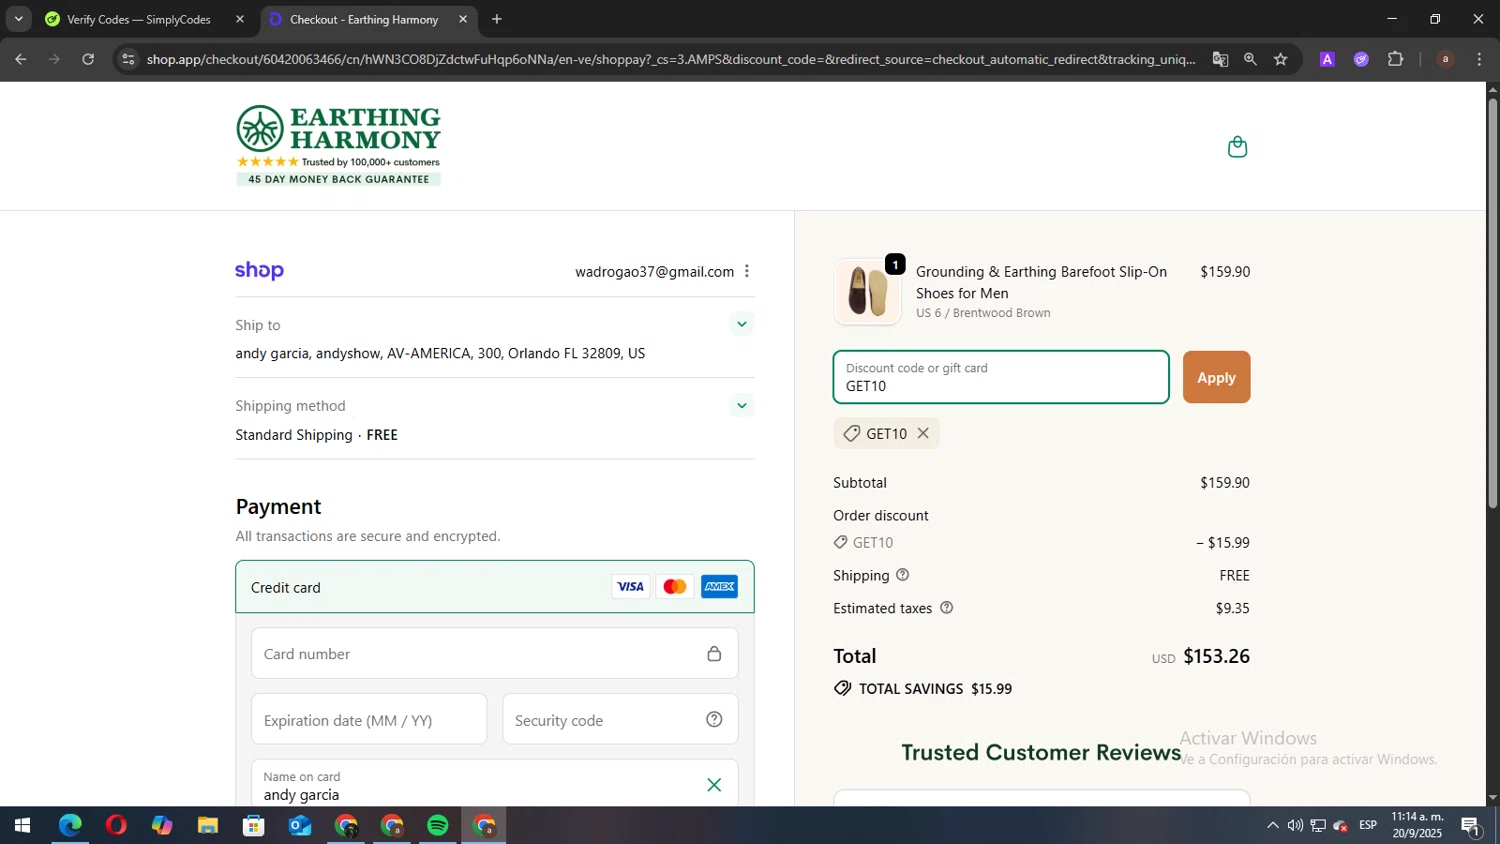The height and width of the screenshot is (844, 1500).
Task: Bookmark this page with star icon
Action: pyautogui.click(x=1281, y=59)
